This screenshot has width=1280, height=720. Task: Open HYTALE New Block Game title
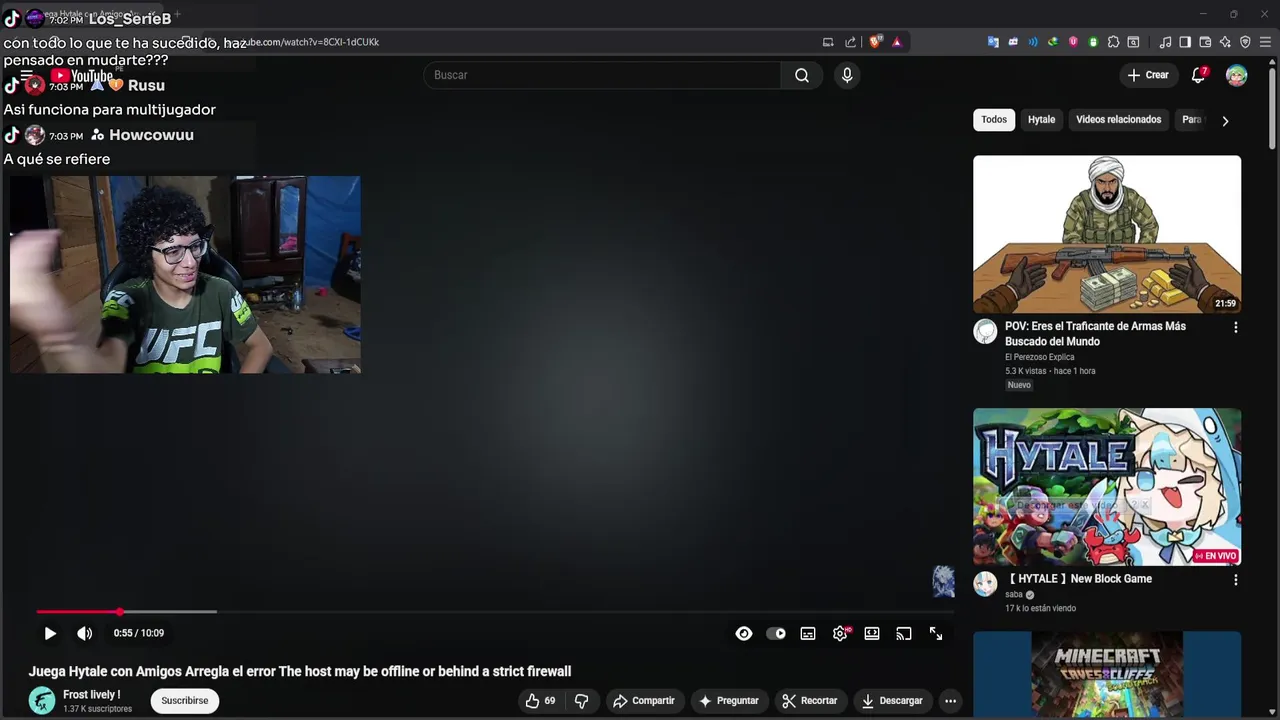[1078, 579]
